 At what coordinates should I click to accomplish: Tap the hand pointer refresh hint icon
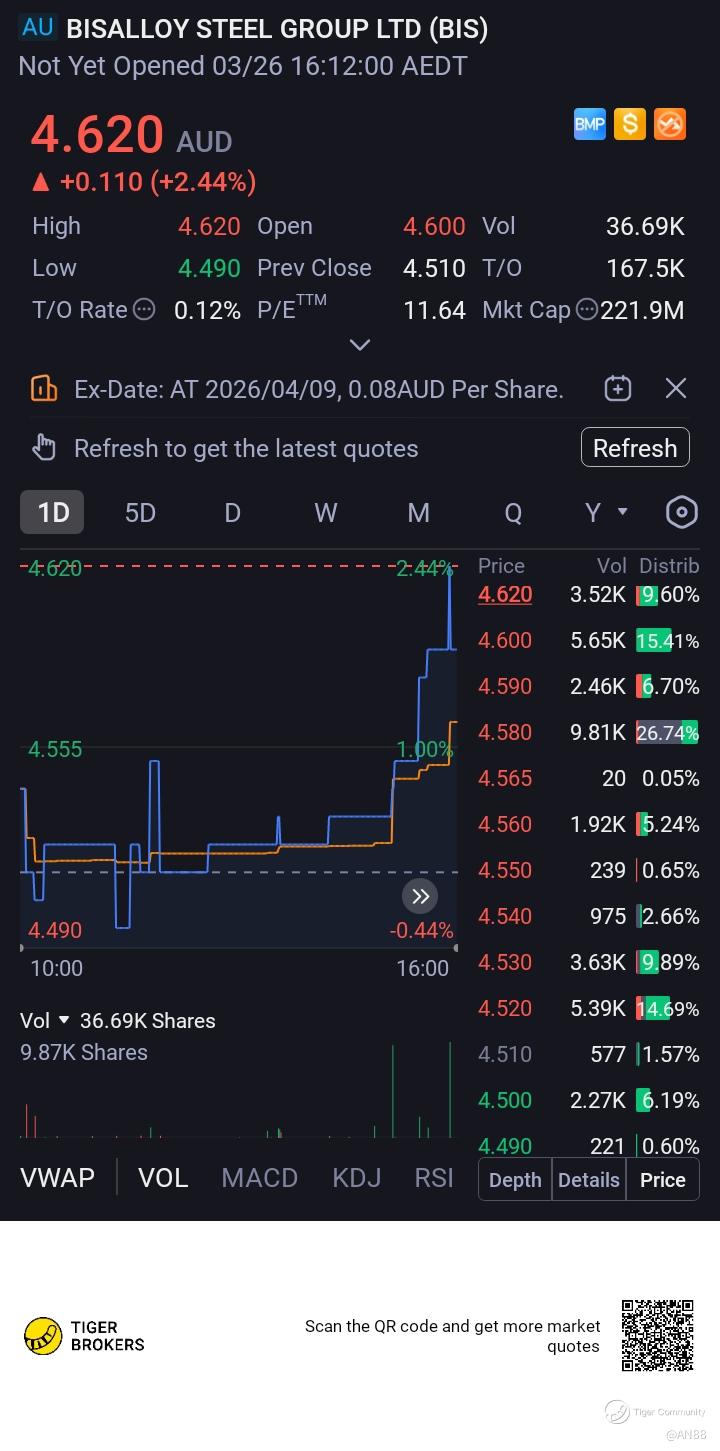[x=43, y=448]
